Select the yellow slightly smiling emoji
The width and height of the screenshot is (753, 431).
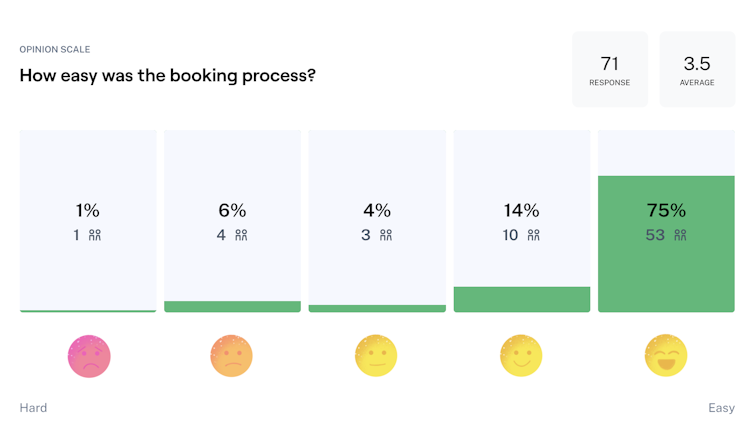[x=521, y=356]
